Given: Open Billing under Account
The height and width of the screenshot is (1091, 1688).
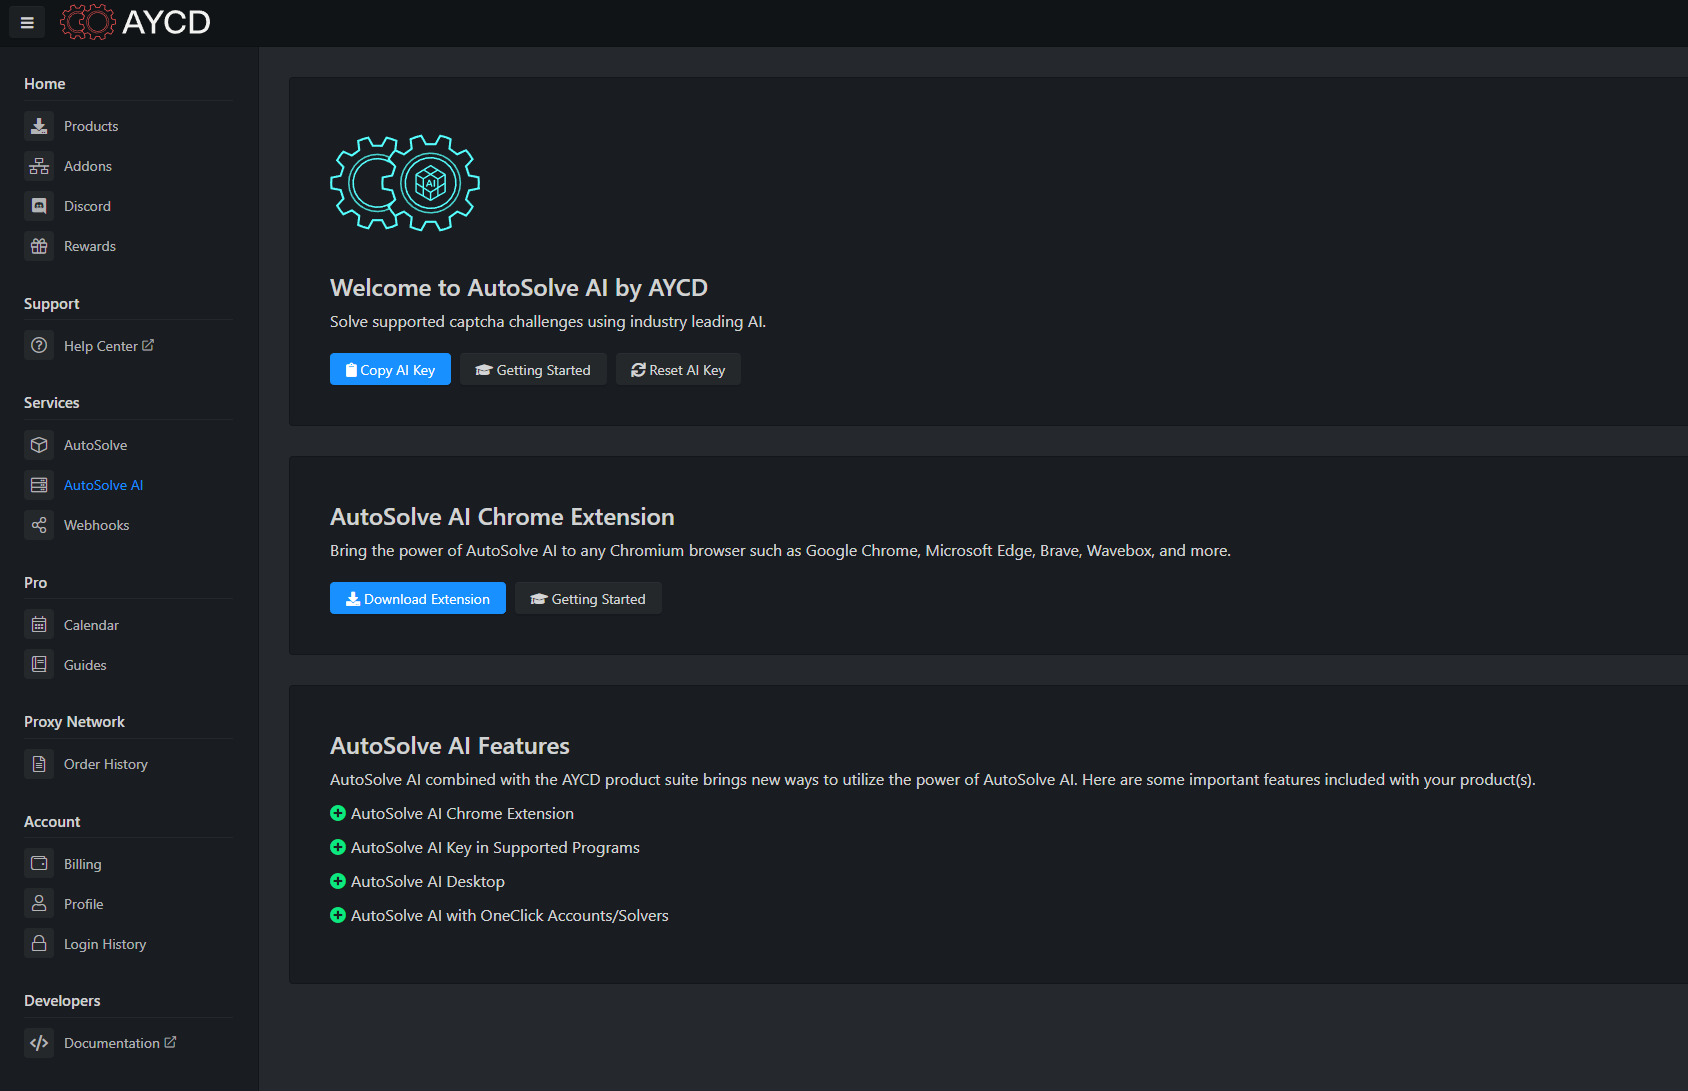Looking at the screenshot, I should [x=82, y=864].
